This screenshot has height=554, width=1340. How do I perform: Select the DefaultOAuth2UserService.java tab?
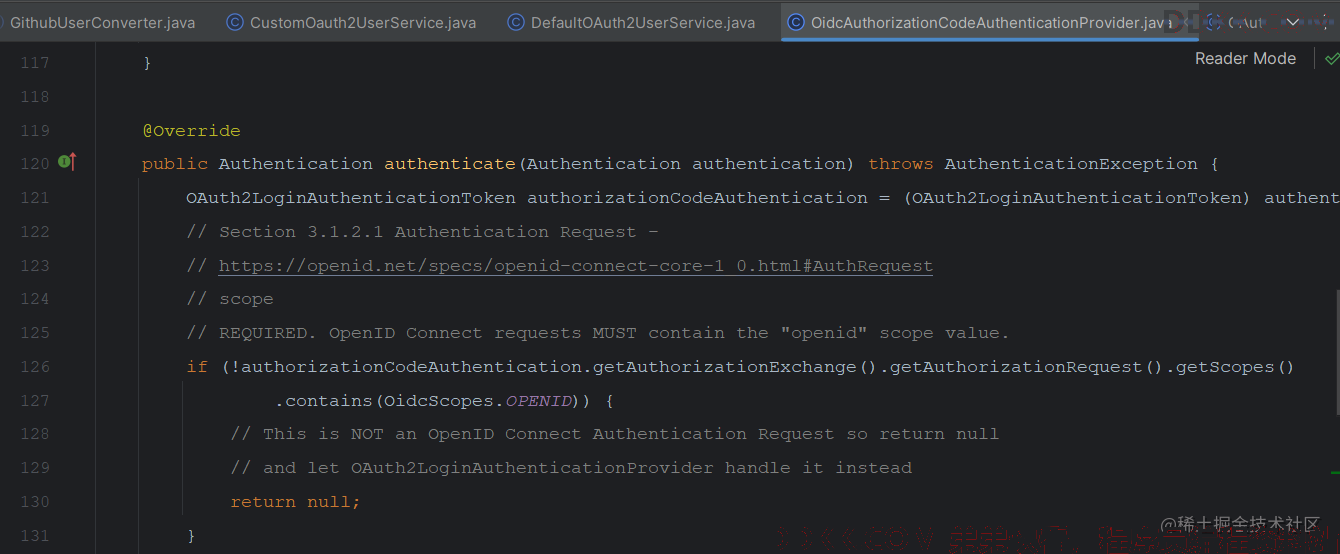pyautogui.click(x=642, y=22)
